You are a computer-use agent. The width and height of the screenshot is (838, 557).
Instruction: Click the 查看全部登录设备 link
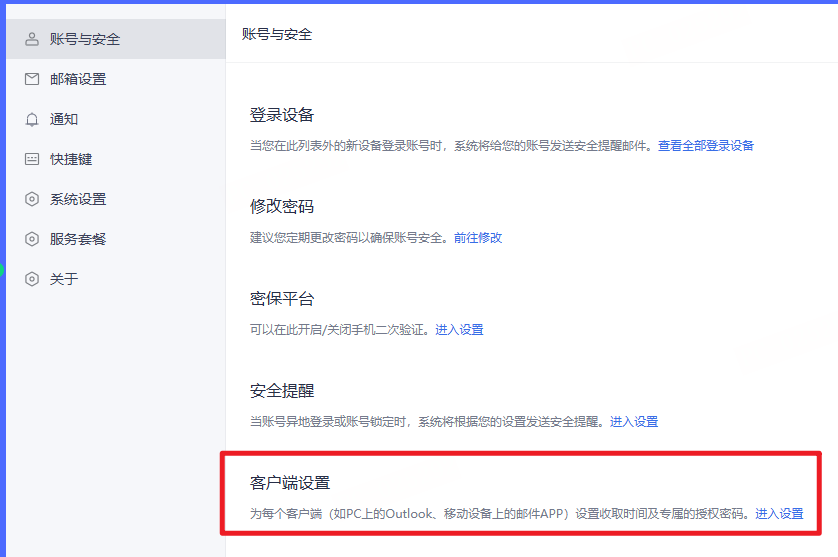click(705, 145)
